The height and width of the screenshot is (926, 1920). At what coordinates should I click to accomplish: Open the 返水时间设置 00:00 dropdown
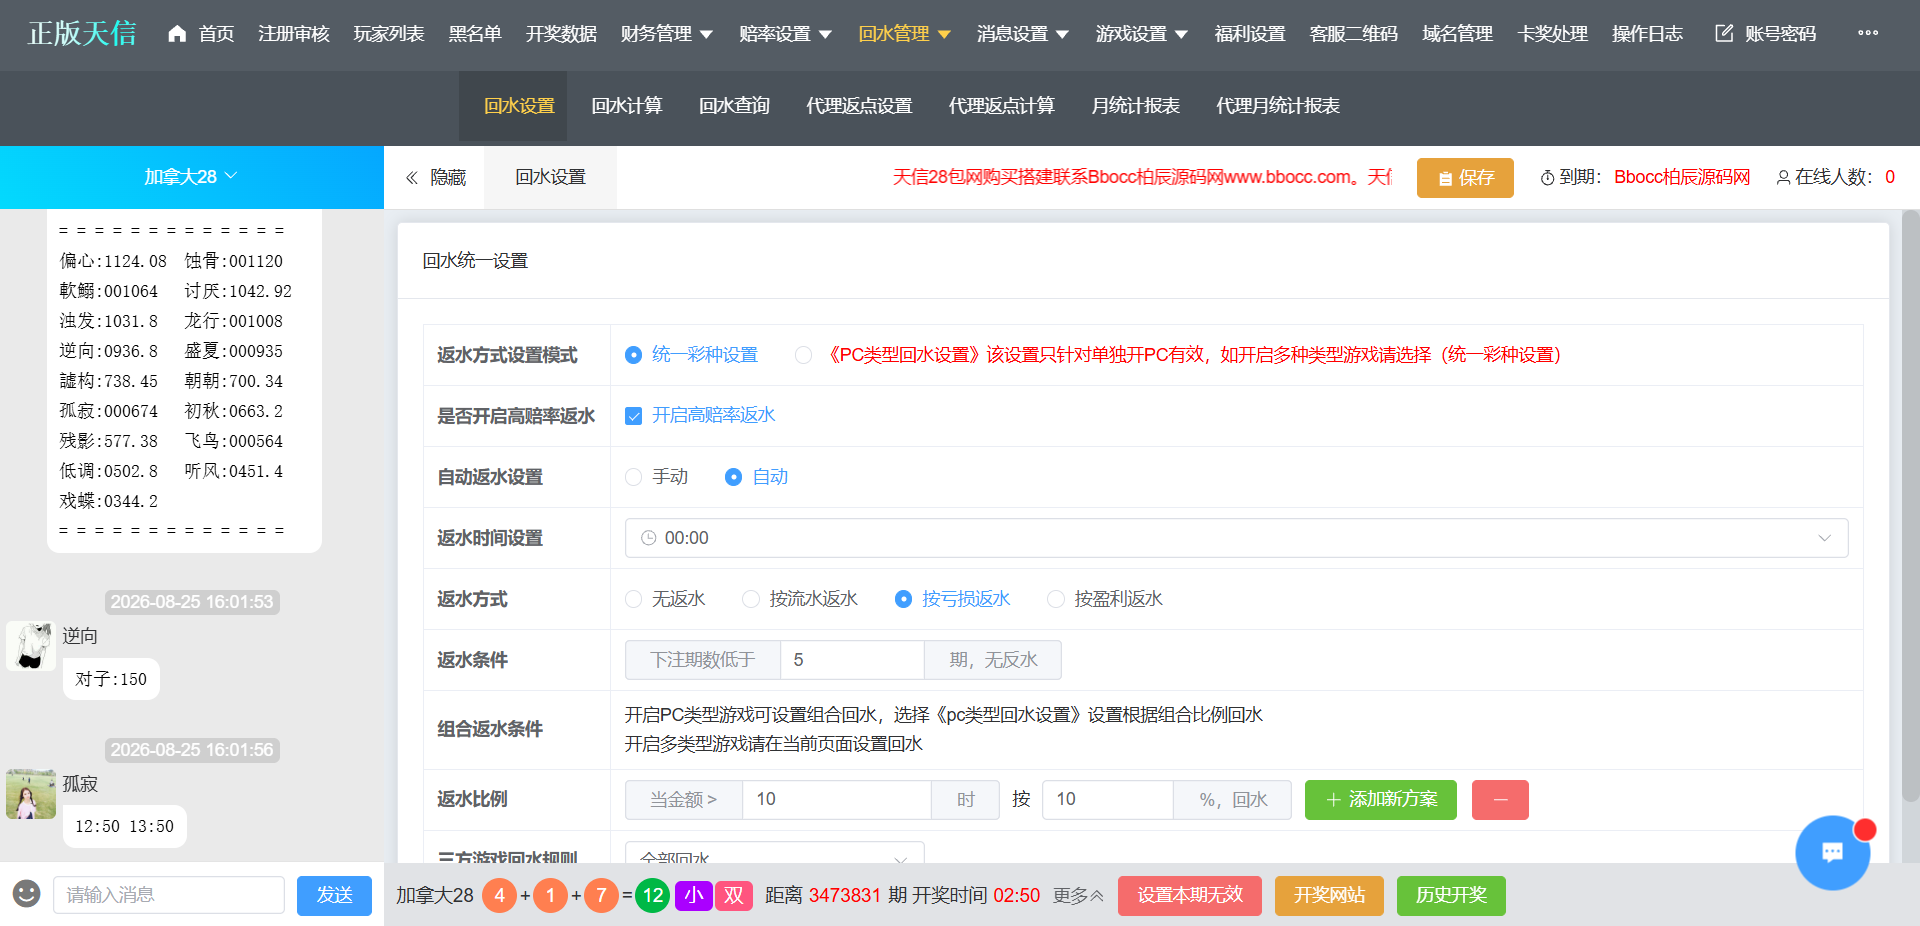click(x=1236, y=538)
